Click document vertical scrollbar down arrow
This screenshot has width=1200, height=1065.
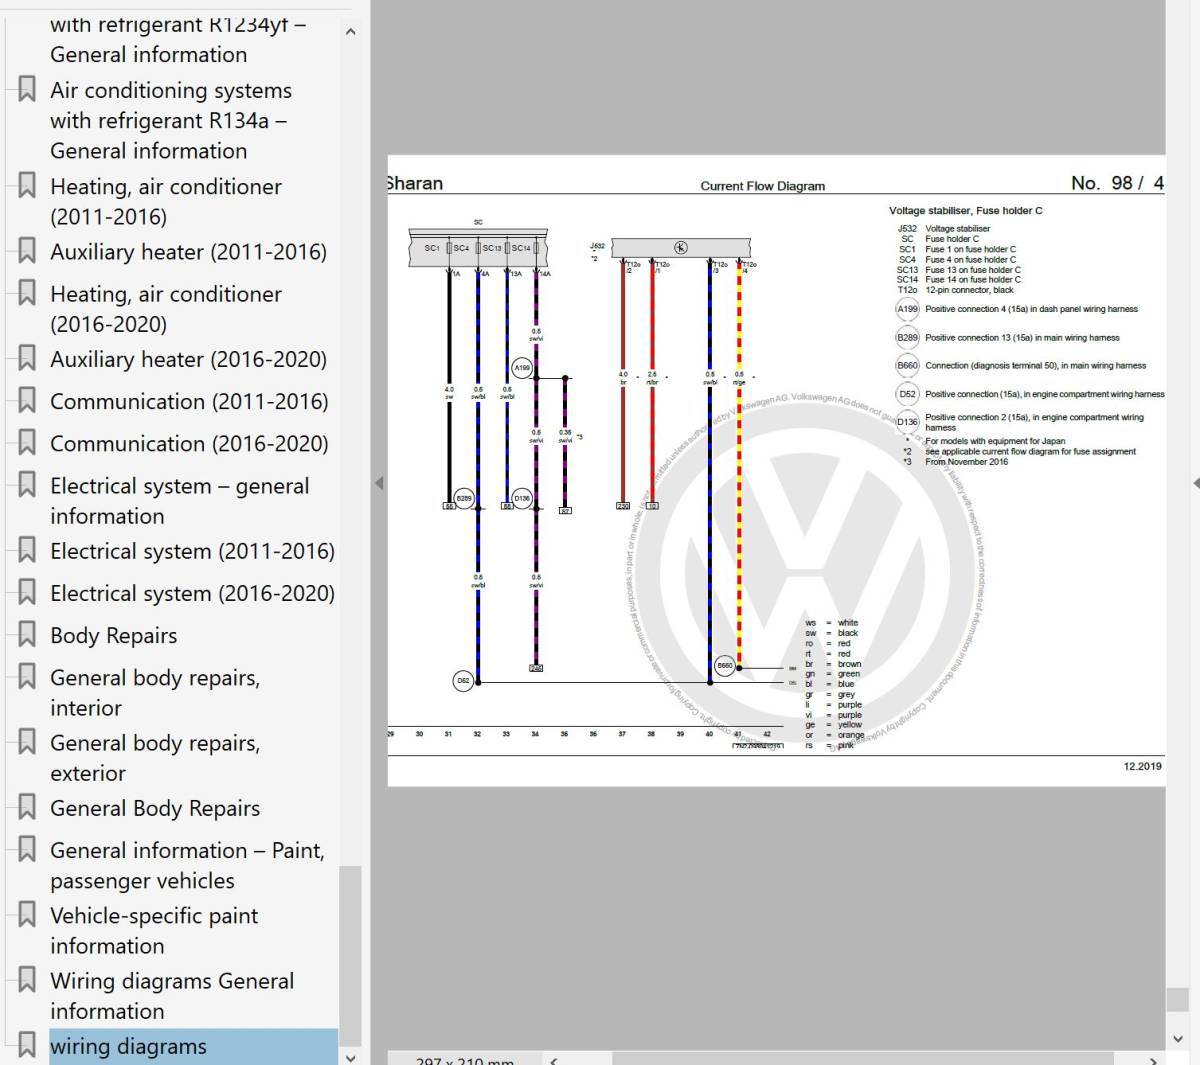click(x=1177, y=1039)
